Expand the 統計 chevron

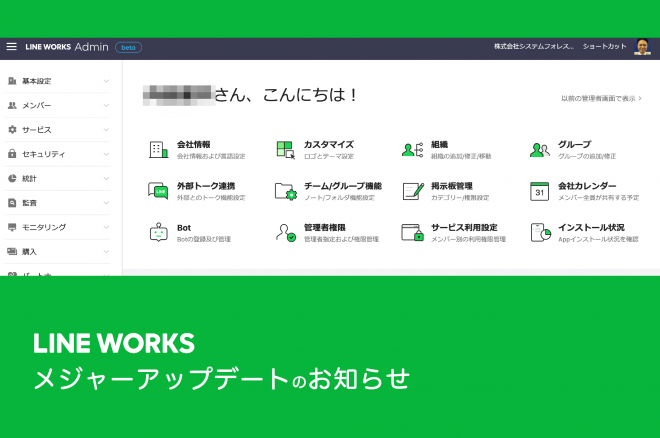tap(106, 178)
